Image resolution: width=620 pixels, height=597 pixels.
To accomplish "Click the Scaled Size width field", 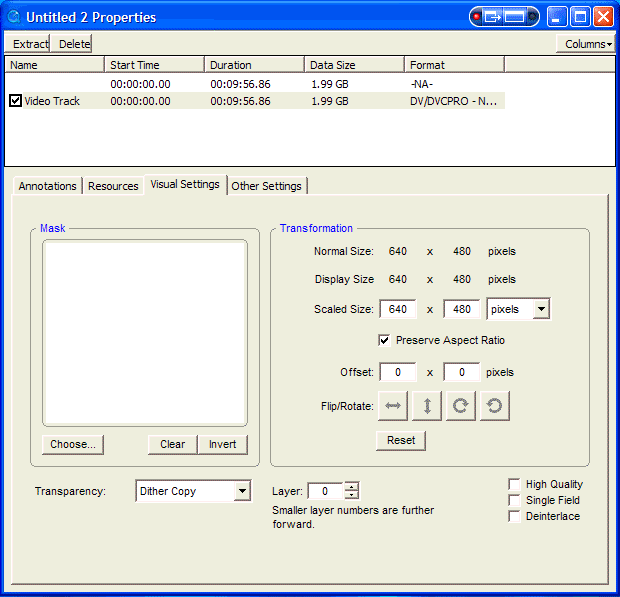I will (398, 310).
